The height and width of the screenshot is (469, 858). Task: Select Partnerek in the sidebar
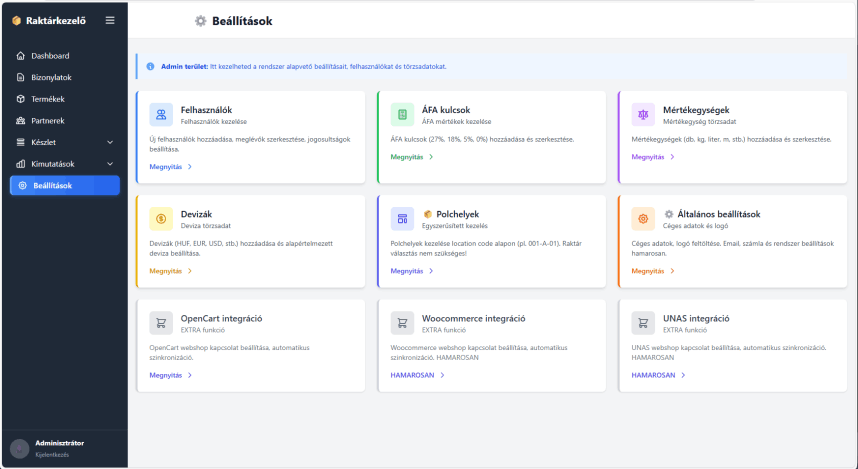pyautogui.click(x=48, y=121)
